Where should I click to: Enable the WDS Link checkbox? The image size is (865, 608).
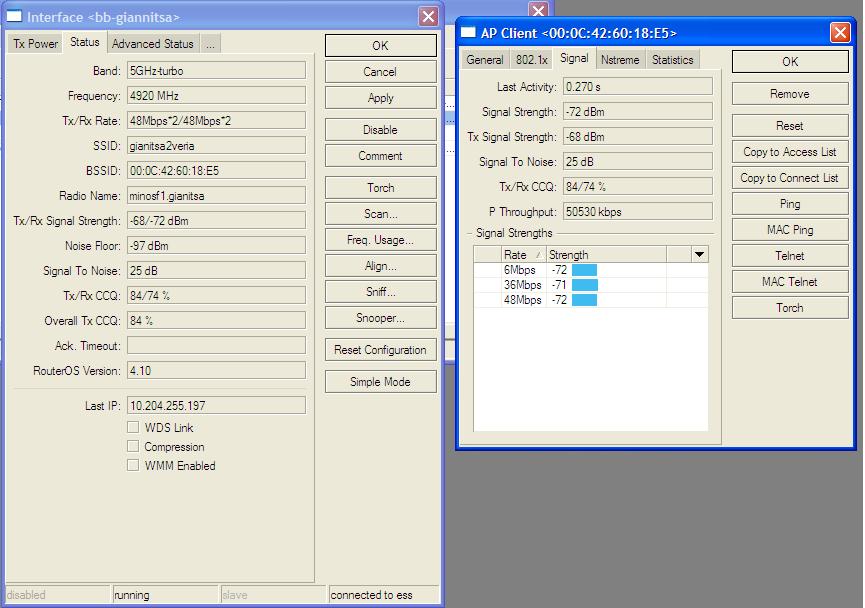tap(133, 427)
